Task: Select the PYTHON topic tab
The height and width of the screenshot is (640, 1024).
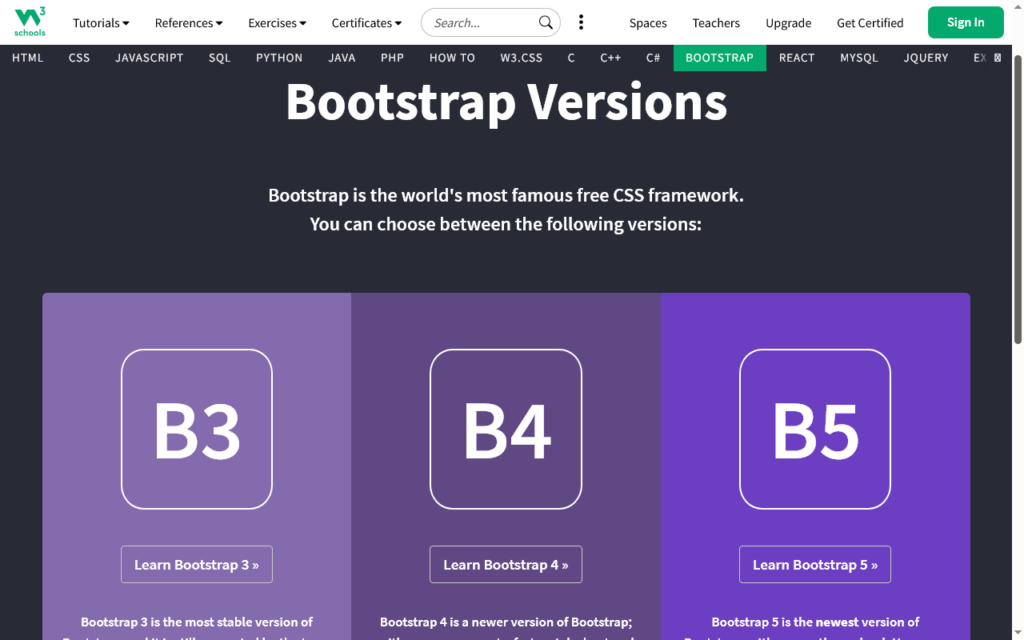Action: pos(279,58)
